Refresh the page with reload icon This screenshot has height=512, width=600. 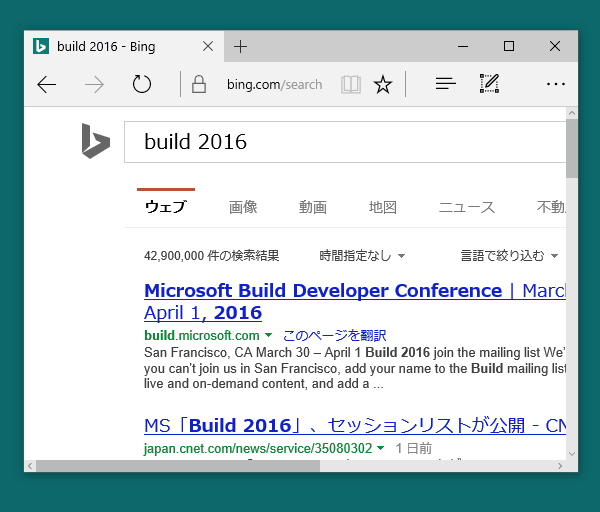click(x=142, y=84)
